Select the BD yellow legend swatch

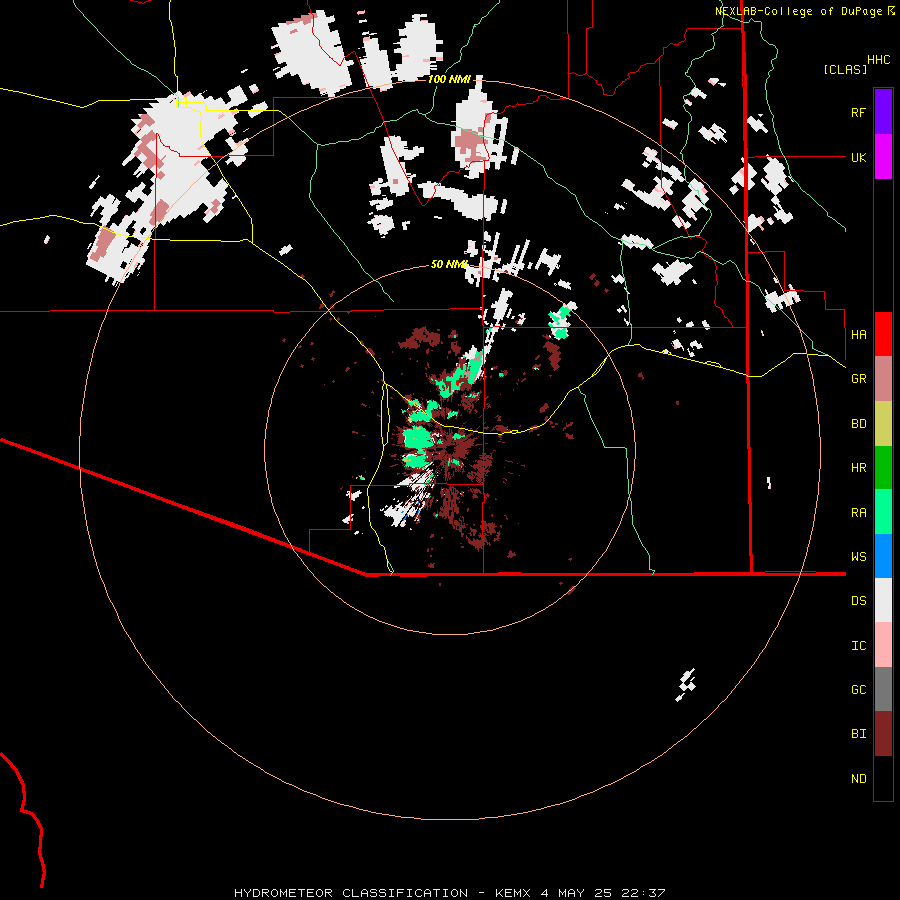point(883,424)
